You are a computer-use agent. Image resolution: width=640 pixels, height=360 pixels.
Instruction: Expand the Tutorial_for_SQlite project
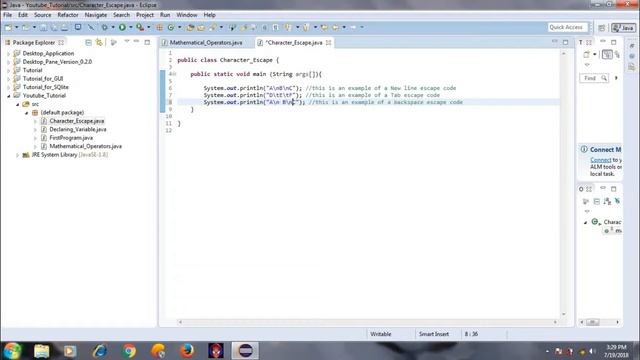tap(9, 87)
